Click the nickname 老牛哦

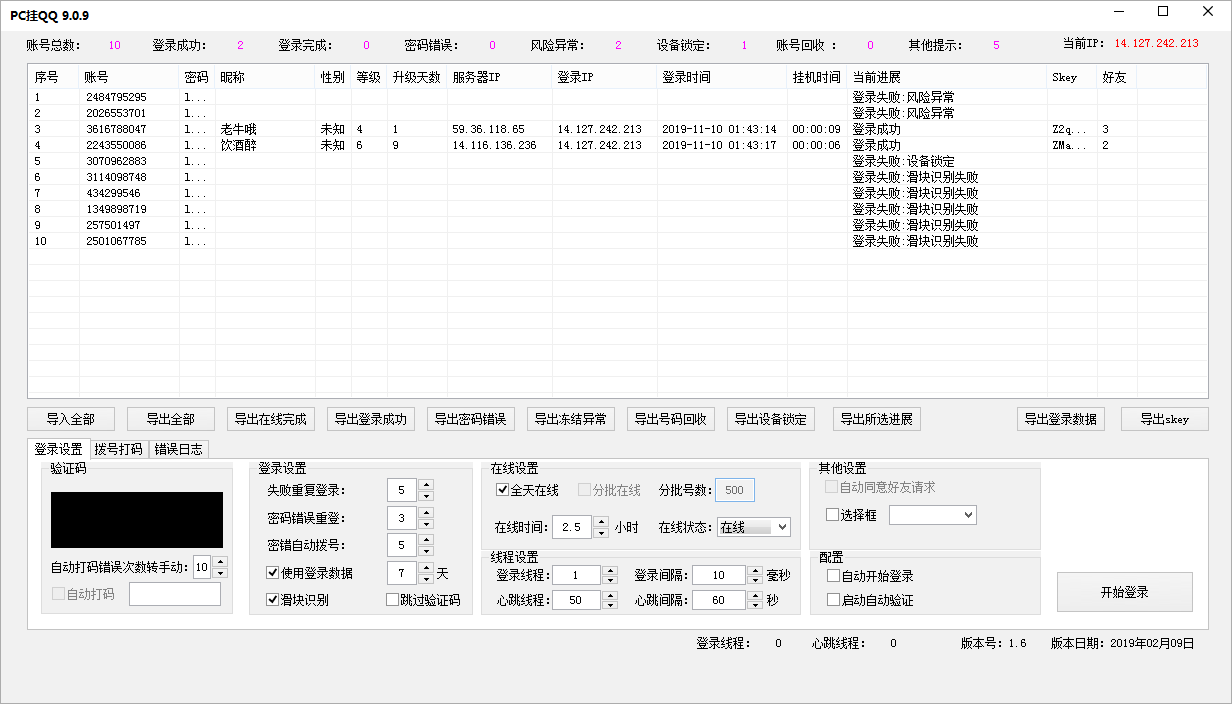coord(239,129)
